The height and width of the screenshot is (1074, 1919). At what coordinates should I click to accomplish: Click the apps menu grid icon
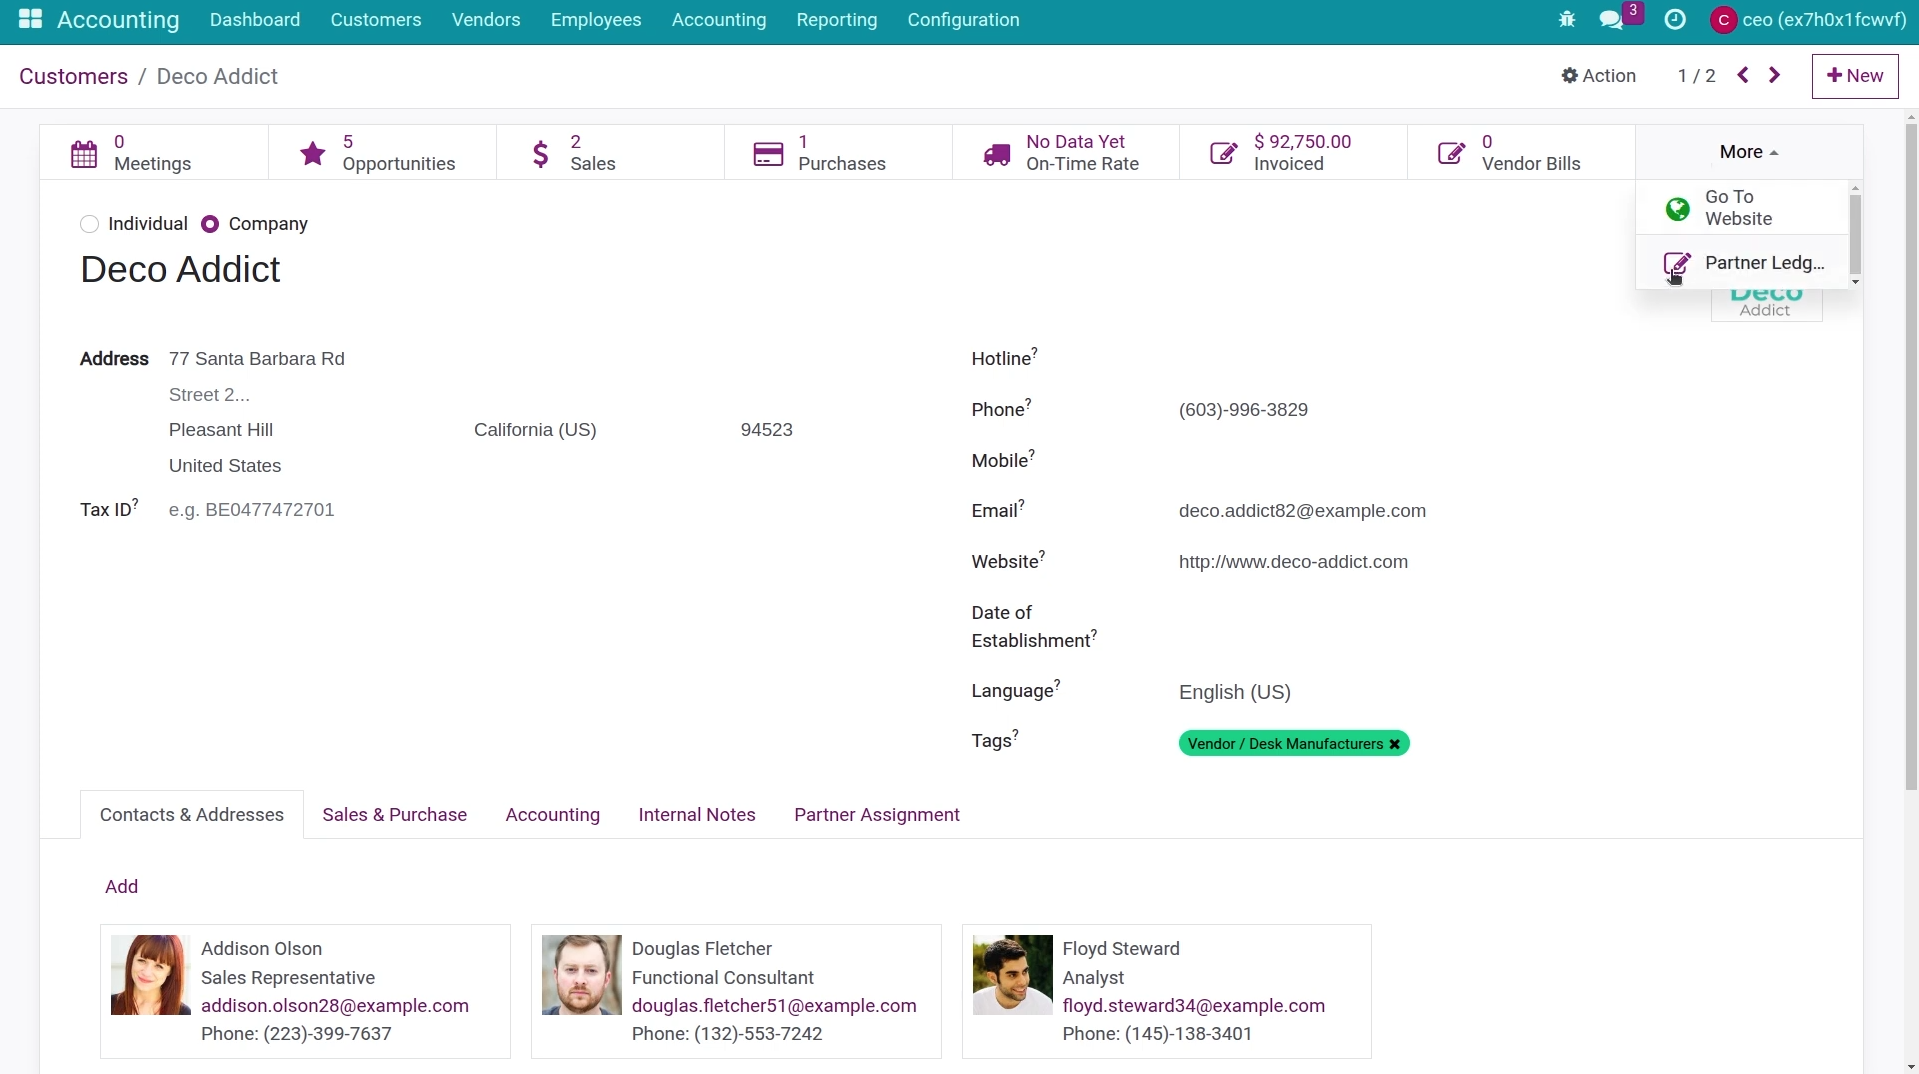tap(29, 20)
